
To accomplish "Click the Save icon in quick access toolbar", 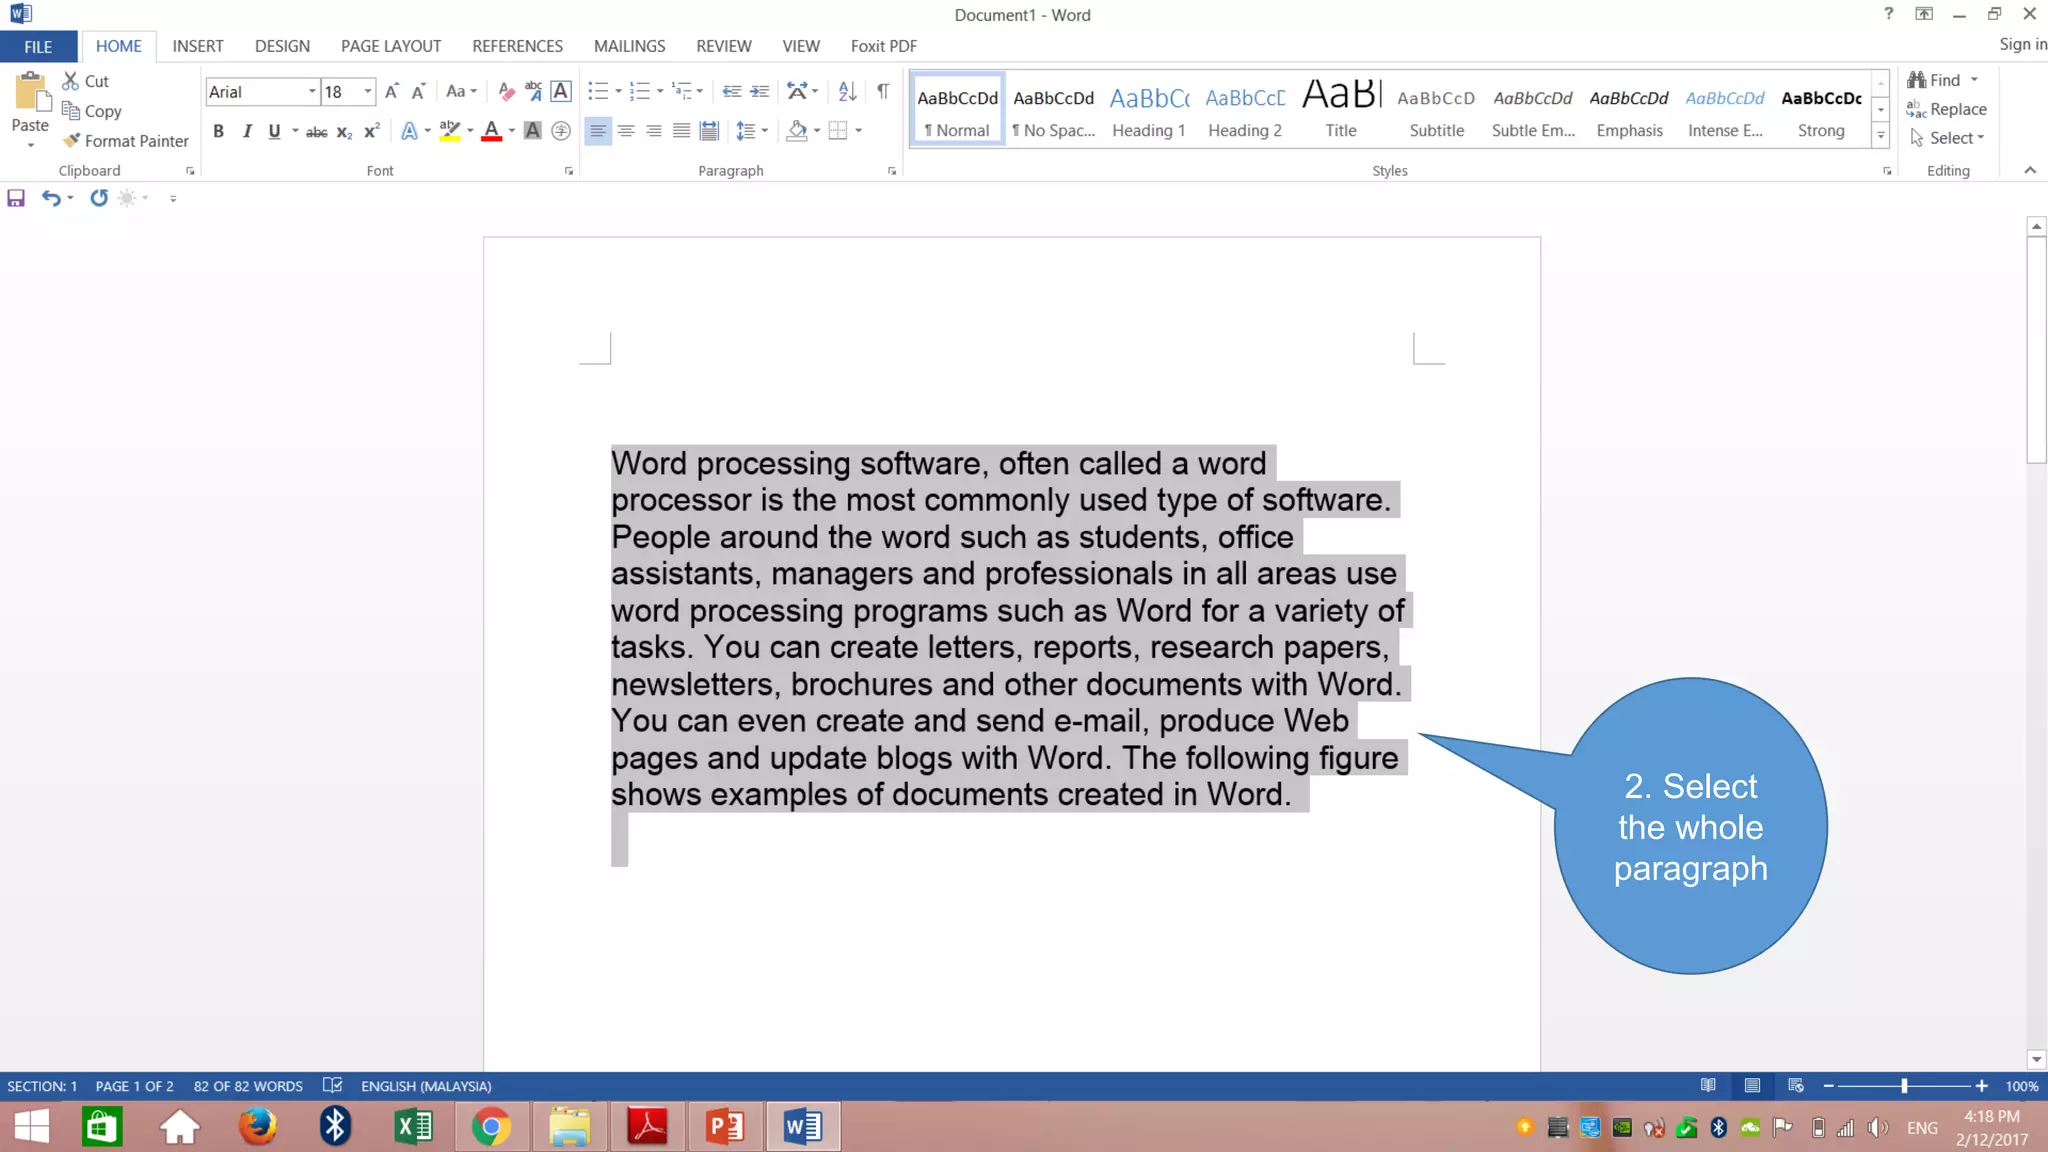I will (x=16, y=198).
